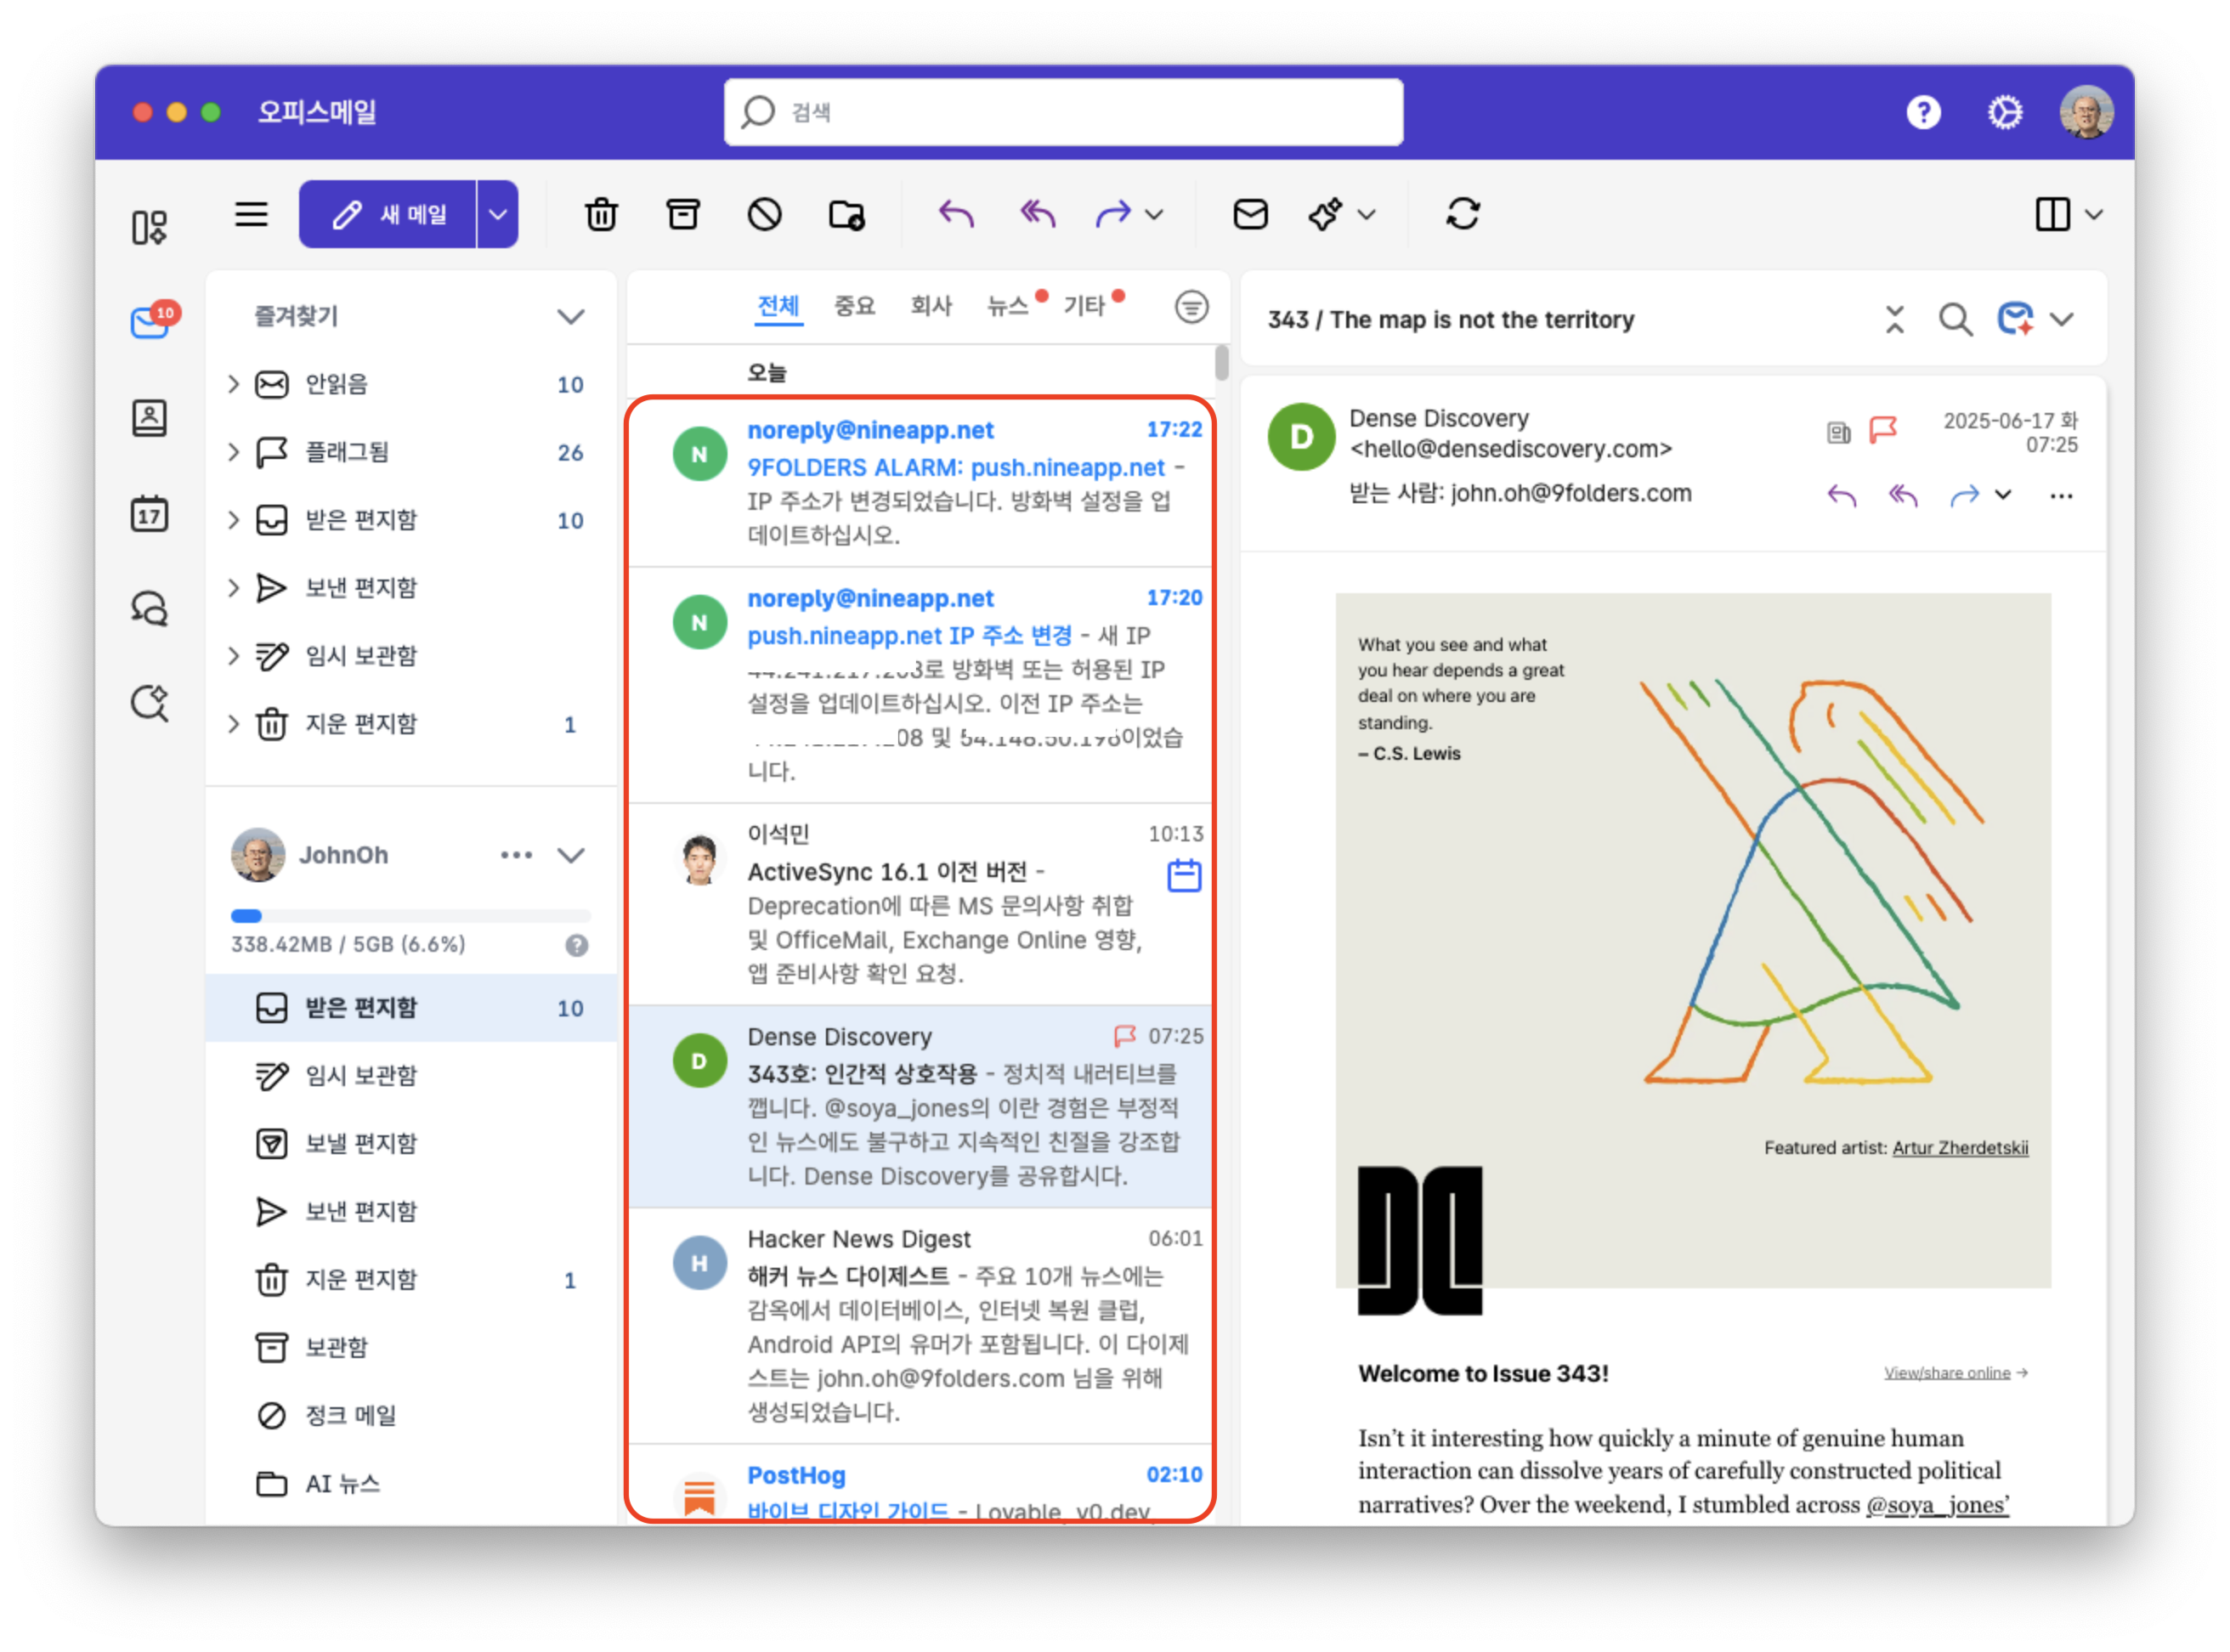Collapse message with up-down arrows icon
2230x1652 pixels.
pyautogui.click(x=1895, y=320)
